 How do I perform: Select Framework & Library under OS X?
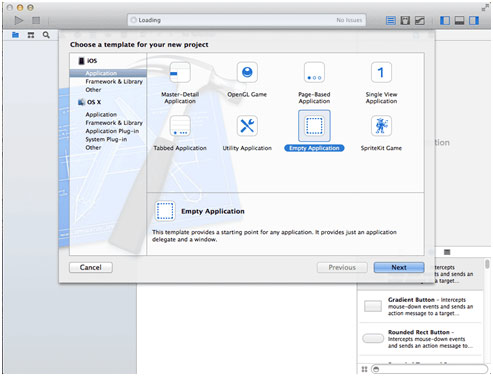tap(114, 123)
